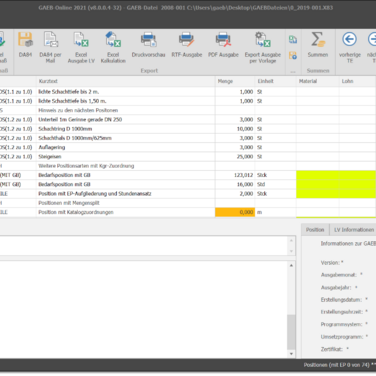
Task: Click the 'Positionen (mit EP 0 von 74)' status text
Action: point(337,365)
